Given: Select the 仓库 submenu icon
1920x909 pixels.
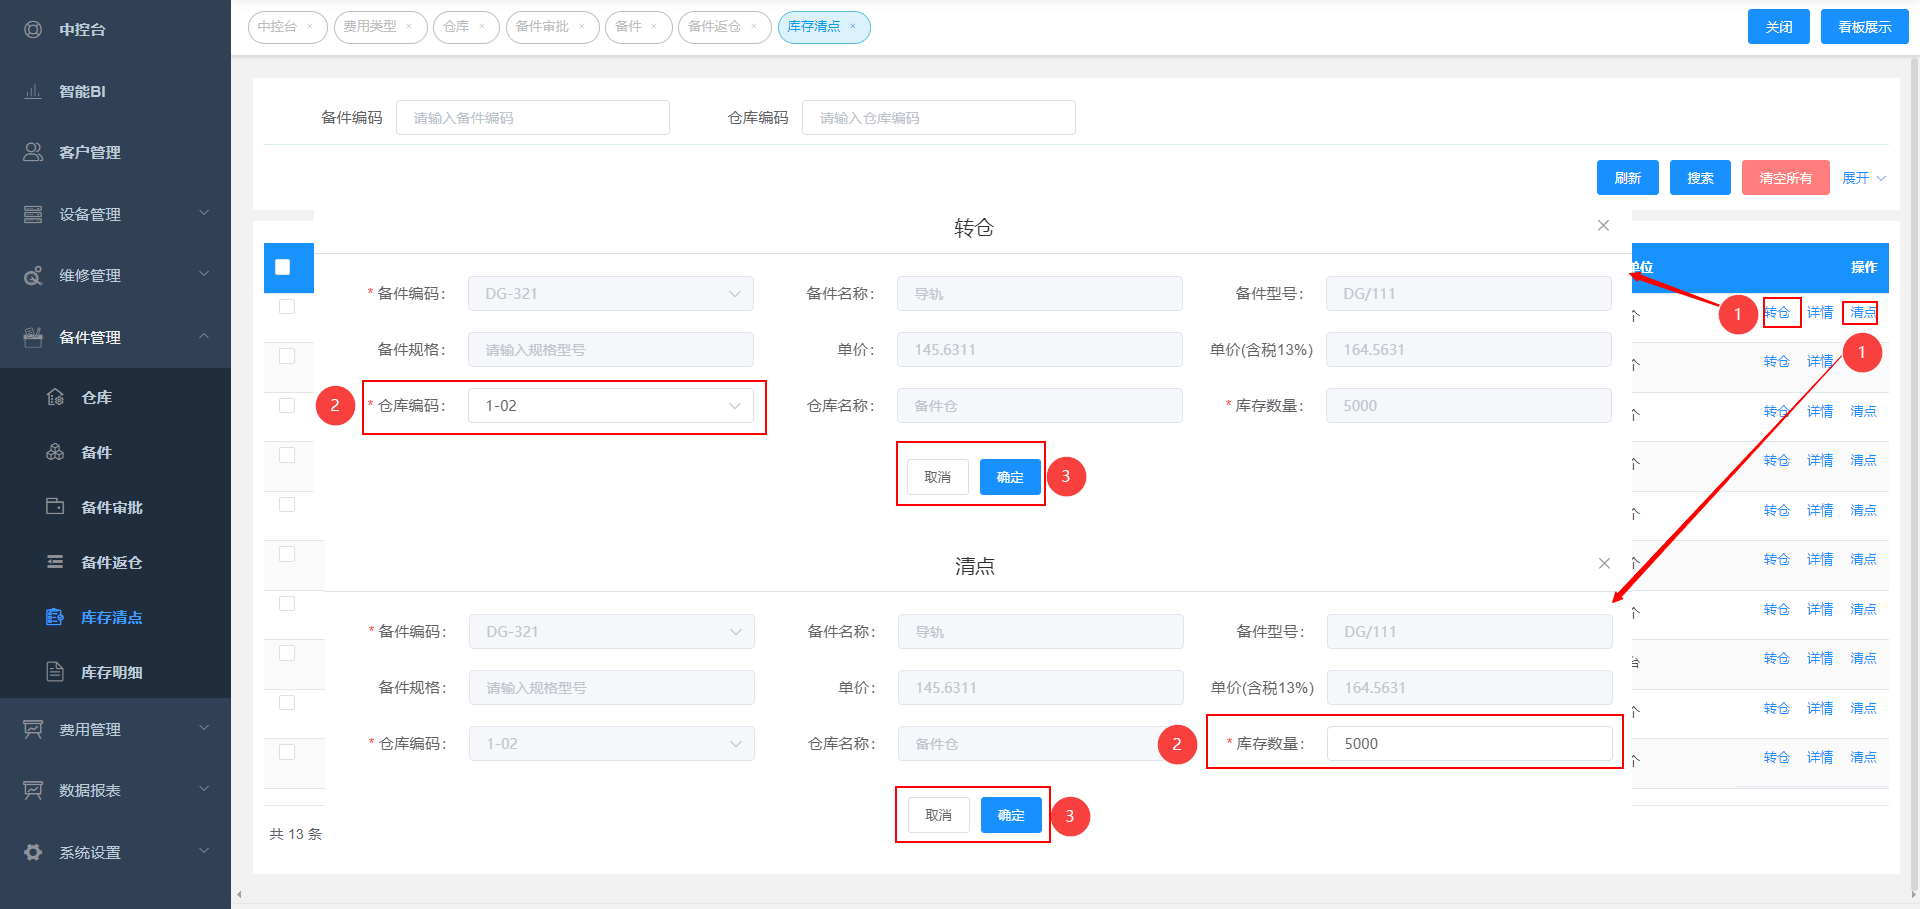Looking at the screenshot, I should point(56,397).
